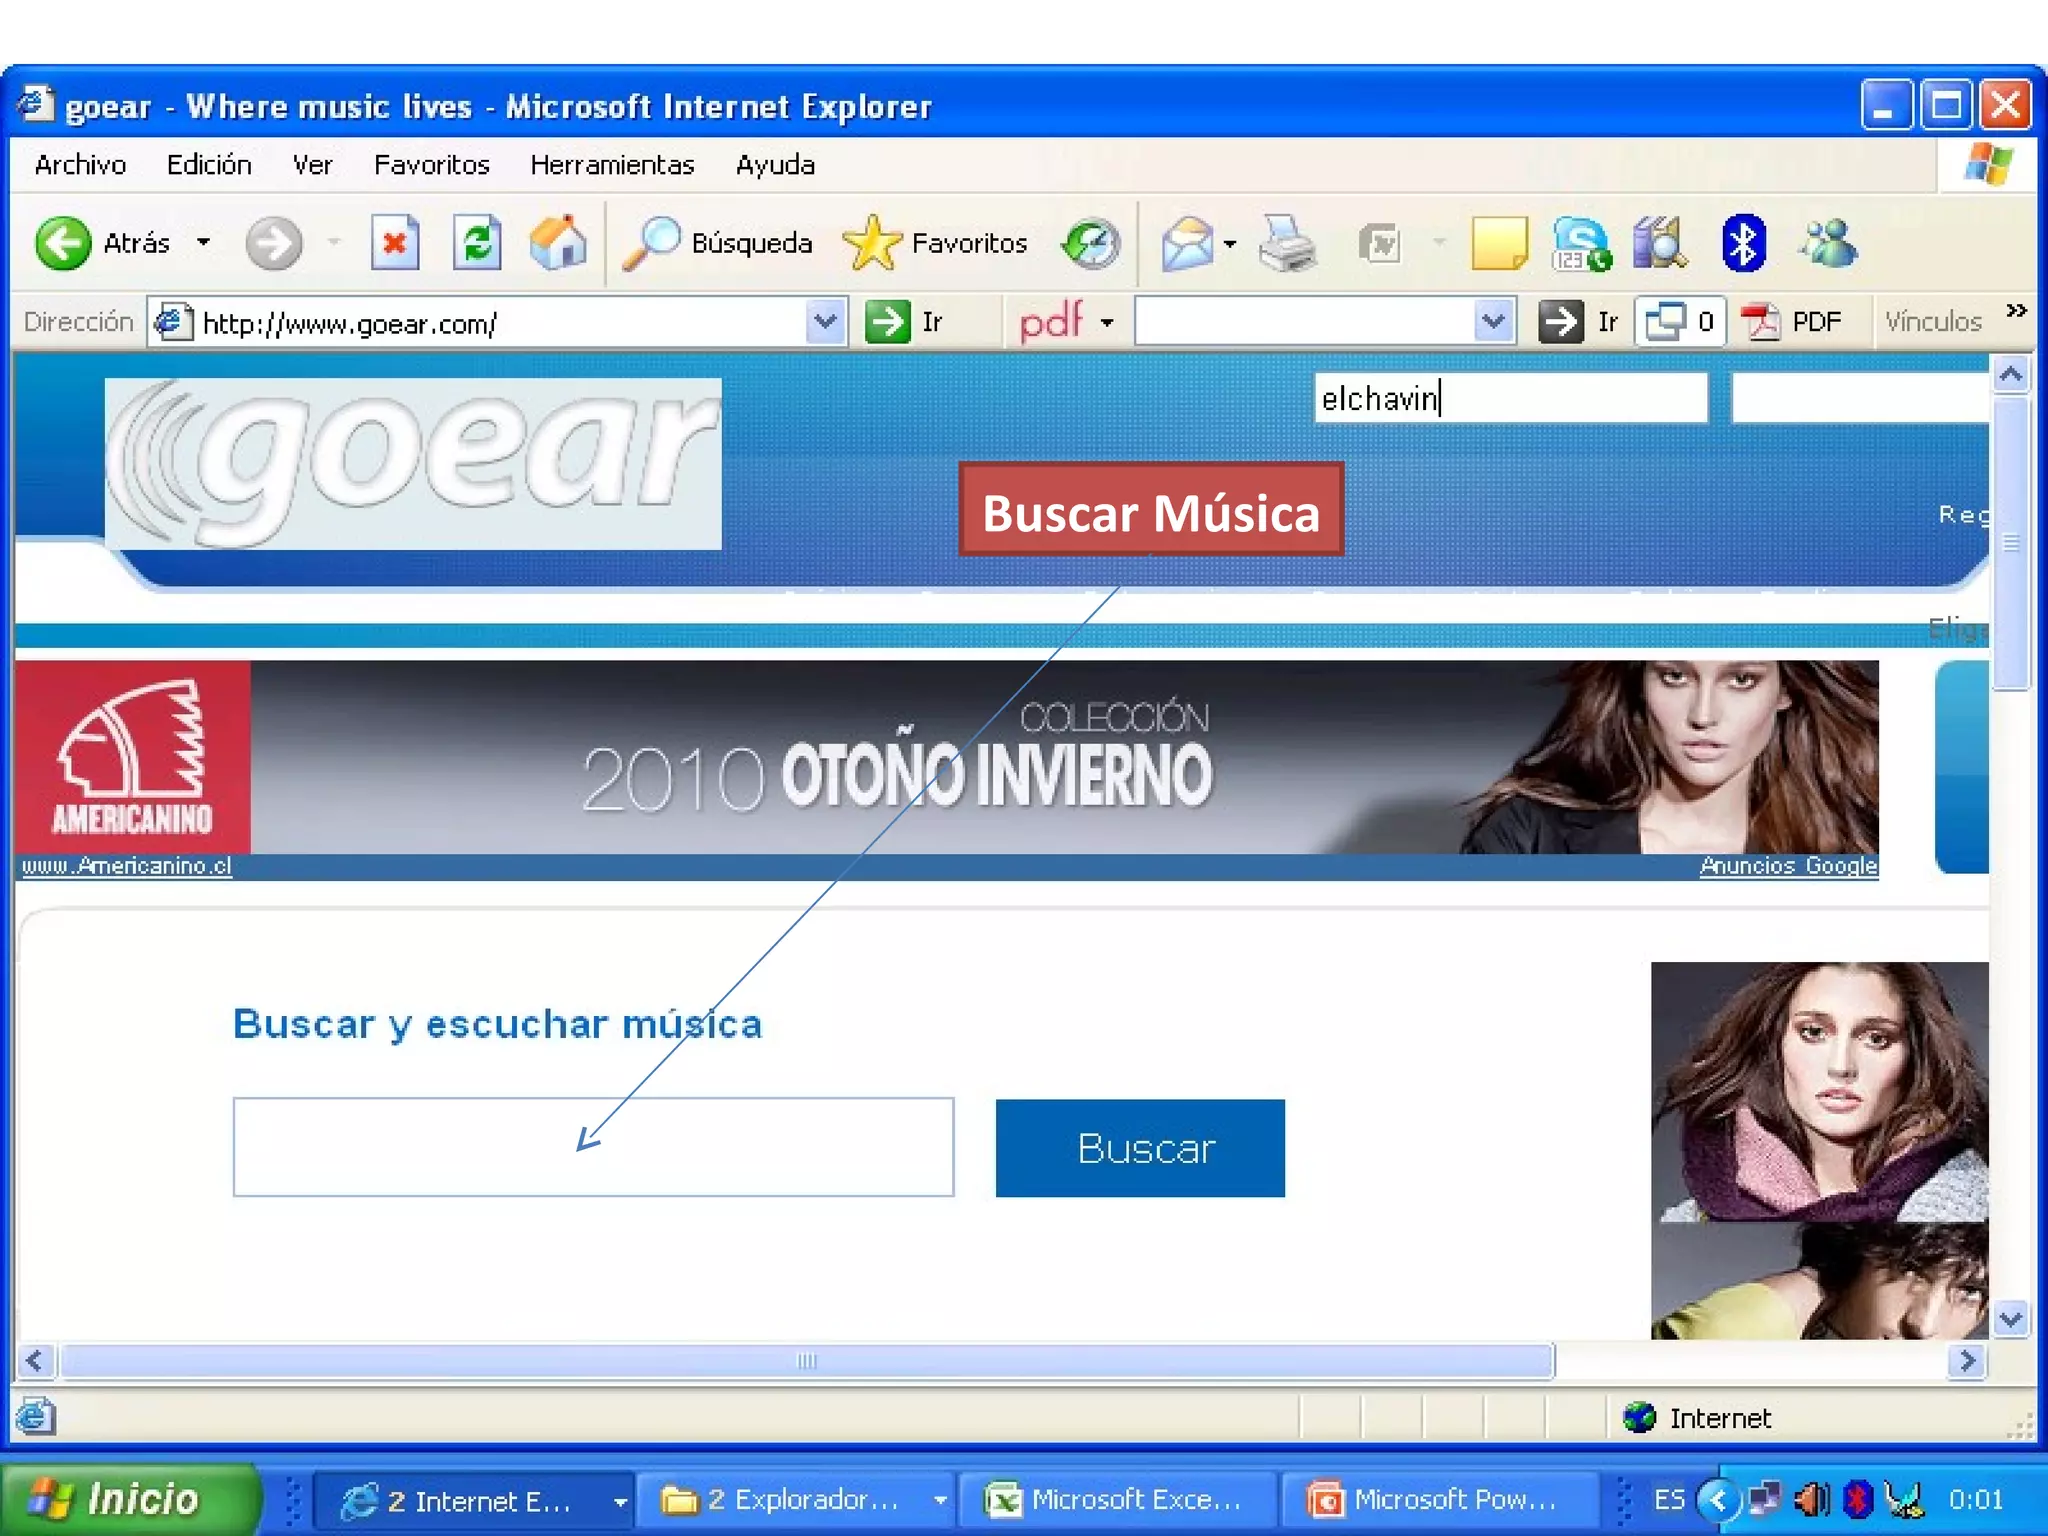Click the vertical scrollbar thumb
Screen dimensions: 2048x1536
2010,543
